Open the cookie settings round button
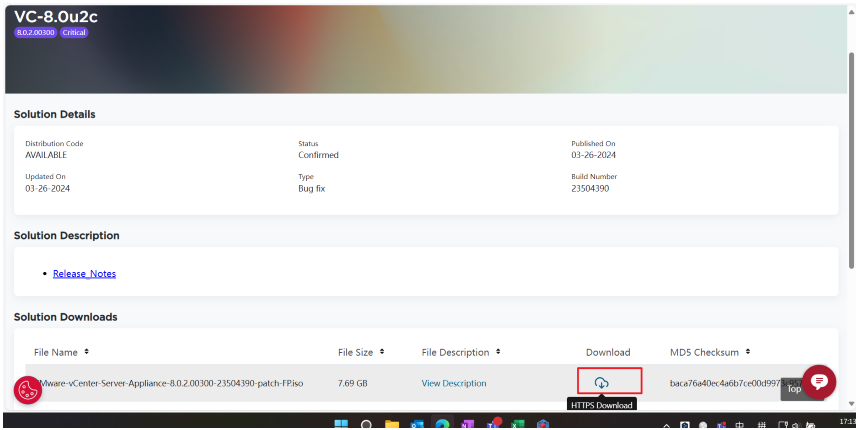The width and height of the screenshot is (858, 430). pyautogui.click(x=28, y=390)
